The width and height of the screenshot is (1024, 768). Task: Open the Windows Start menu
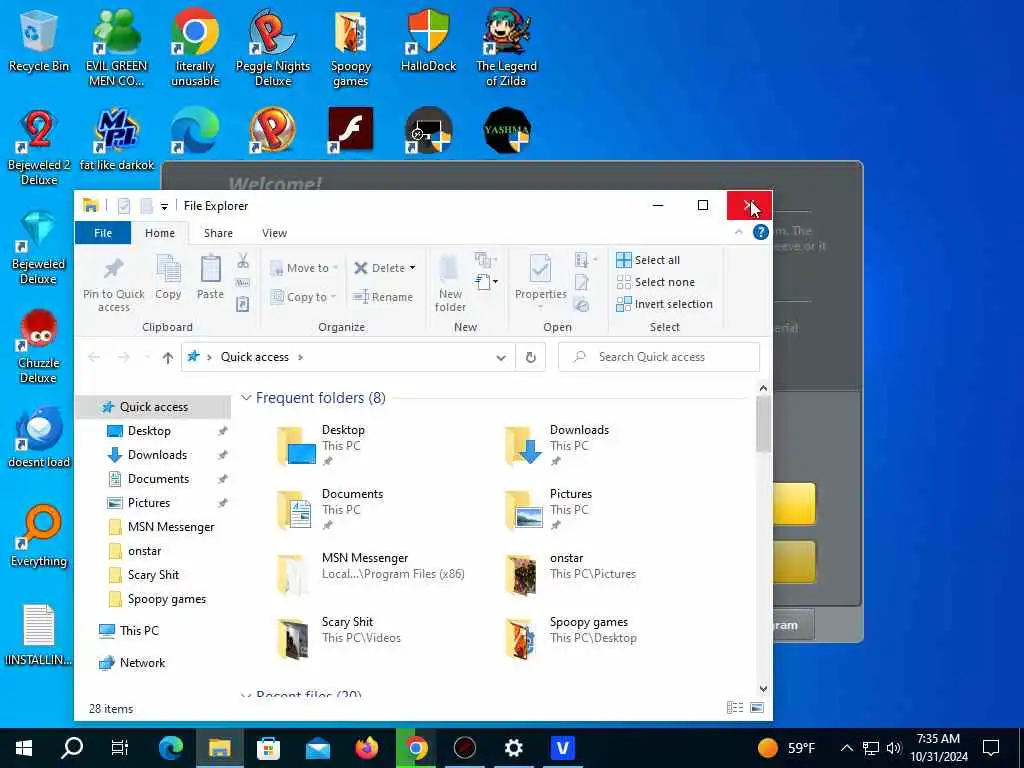coord(24,748)
